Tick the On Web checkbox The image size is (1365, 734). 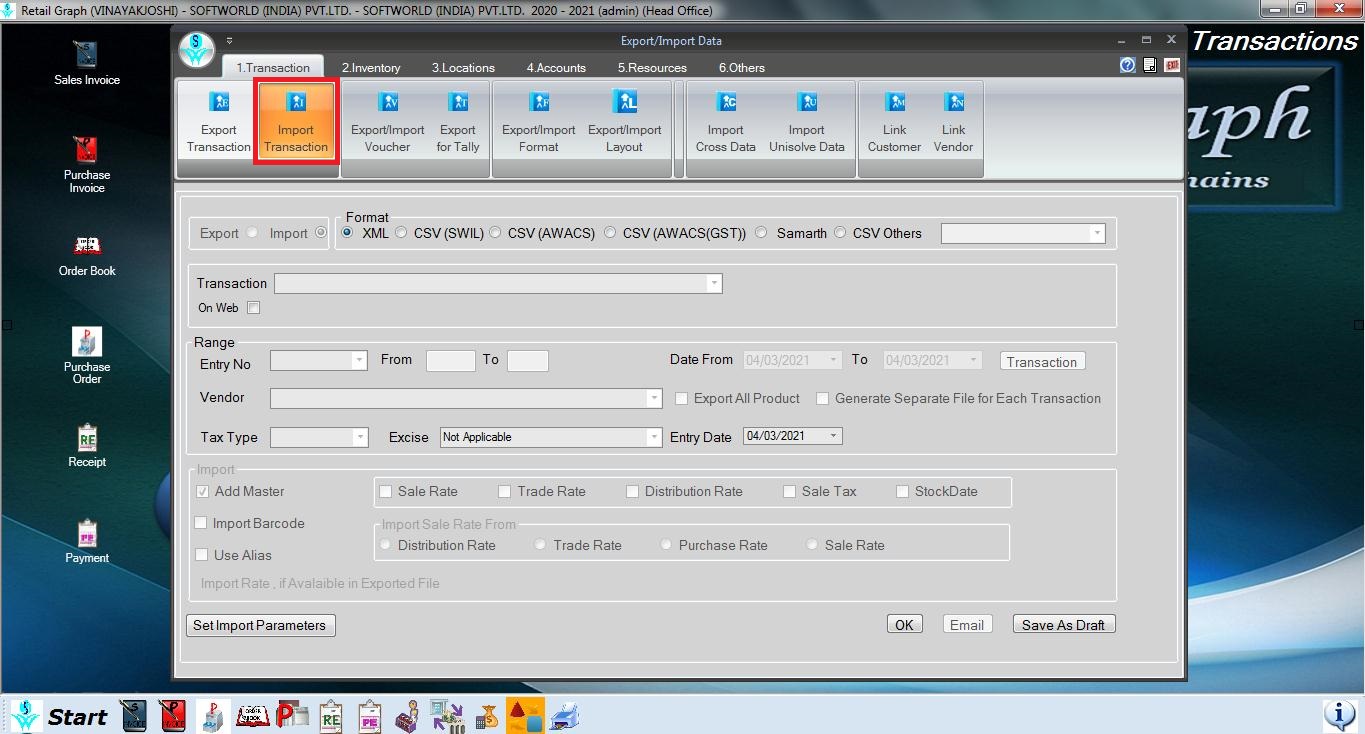(254, 308)
